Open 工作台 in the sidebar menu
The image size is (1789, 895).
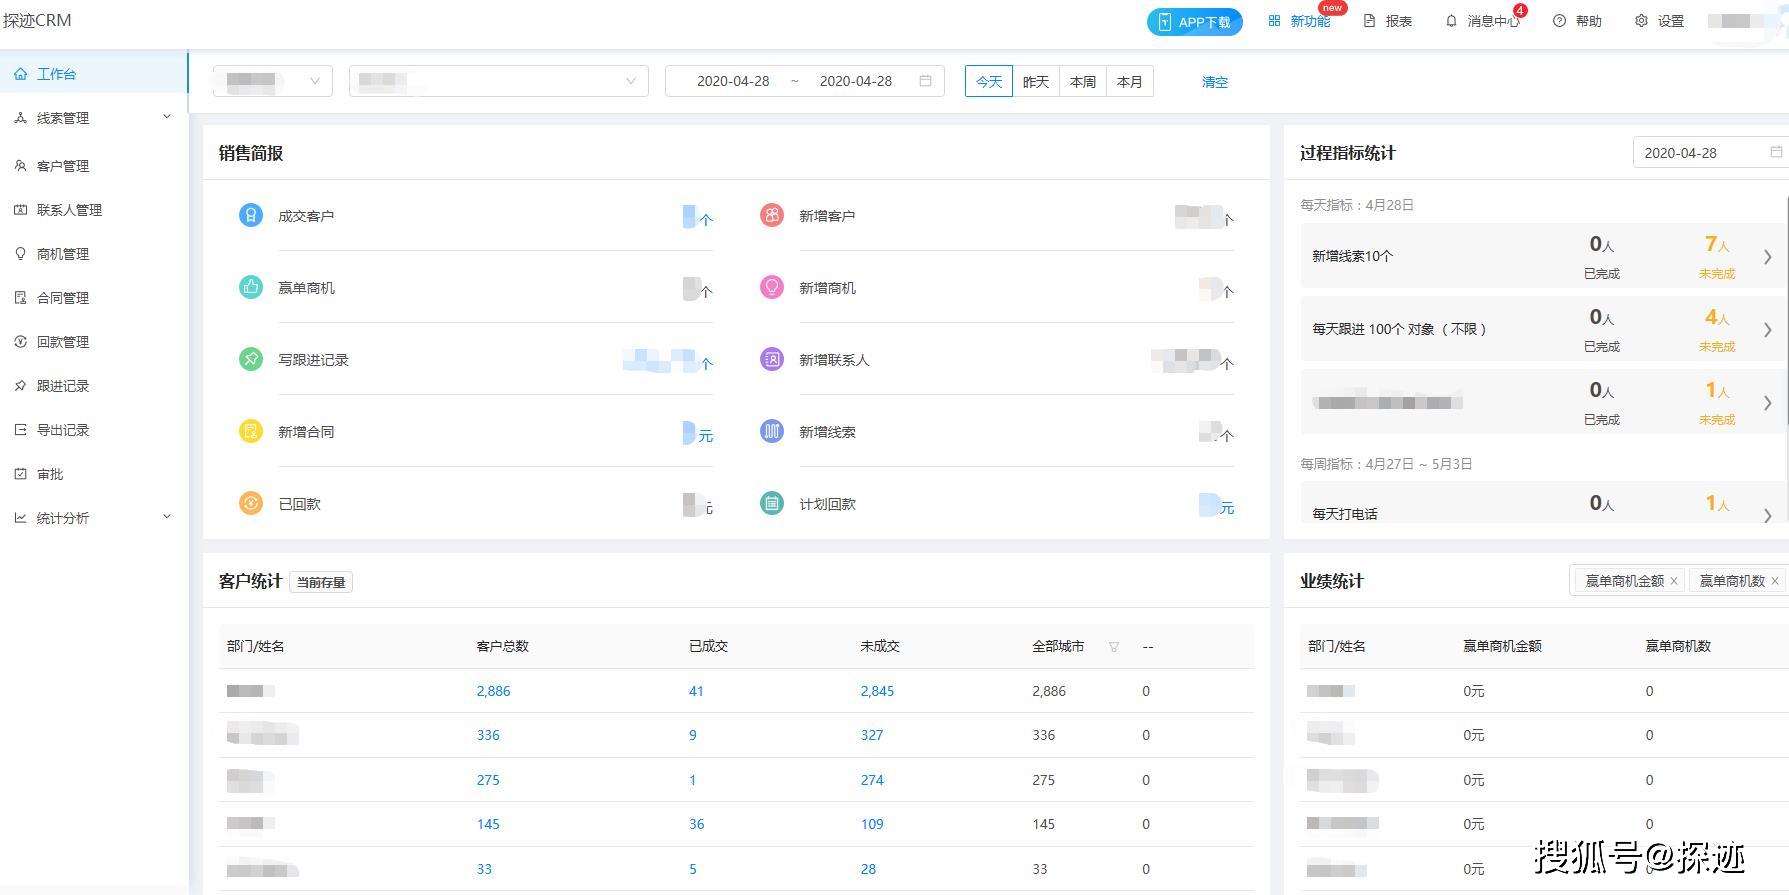point(94,74)
